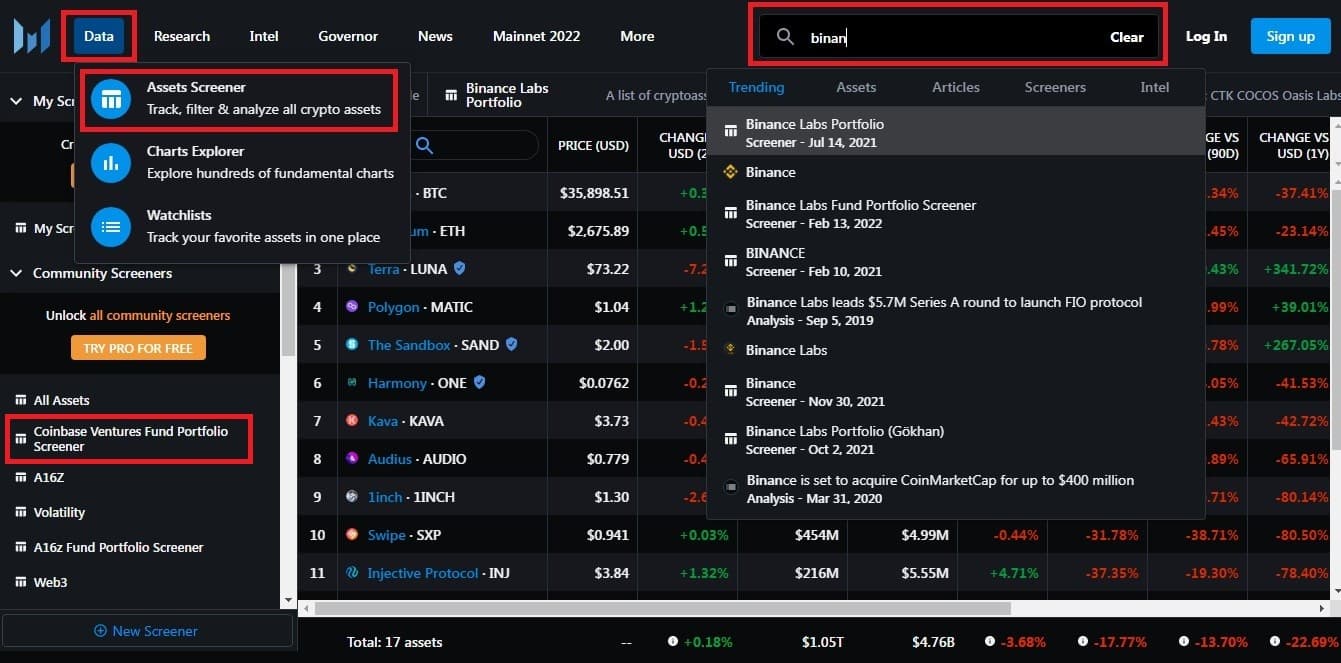1341x663 pixels.
Task: Open the Harmony asset link
Action: click(397, 383)
